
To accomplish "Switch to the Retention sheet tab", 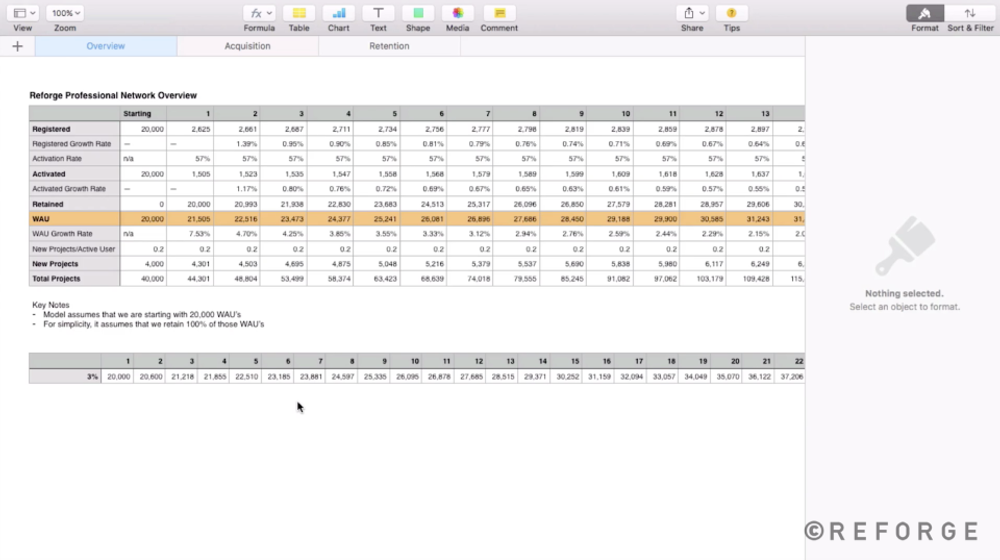I will 389,46.
